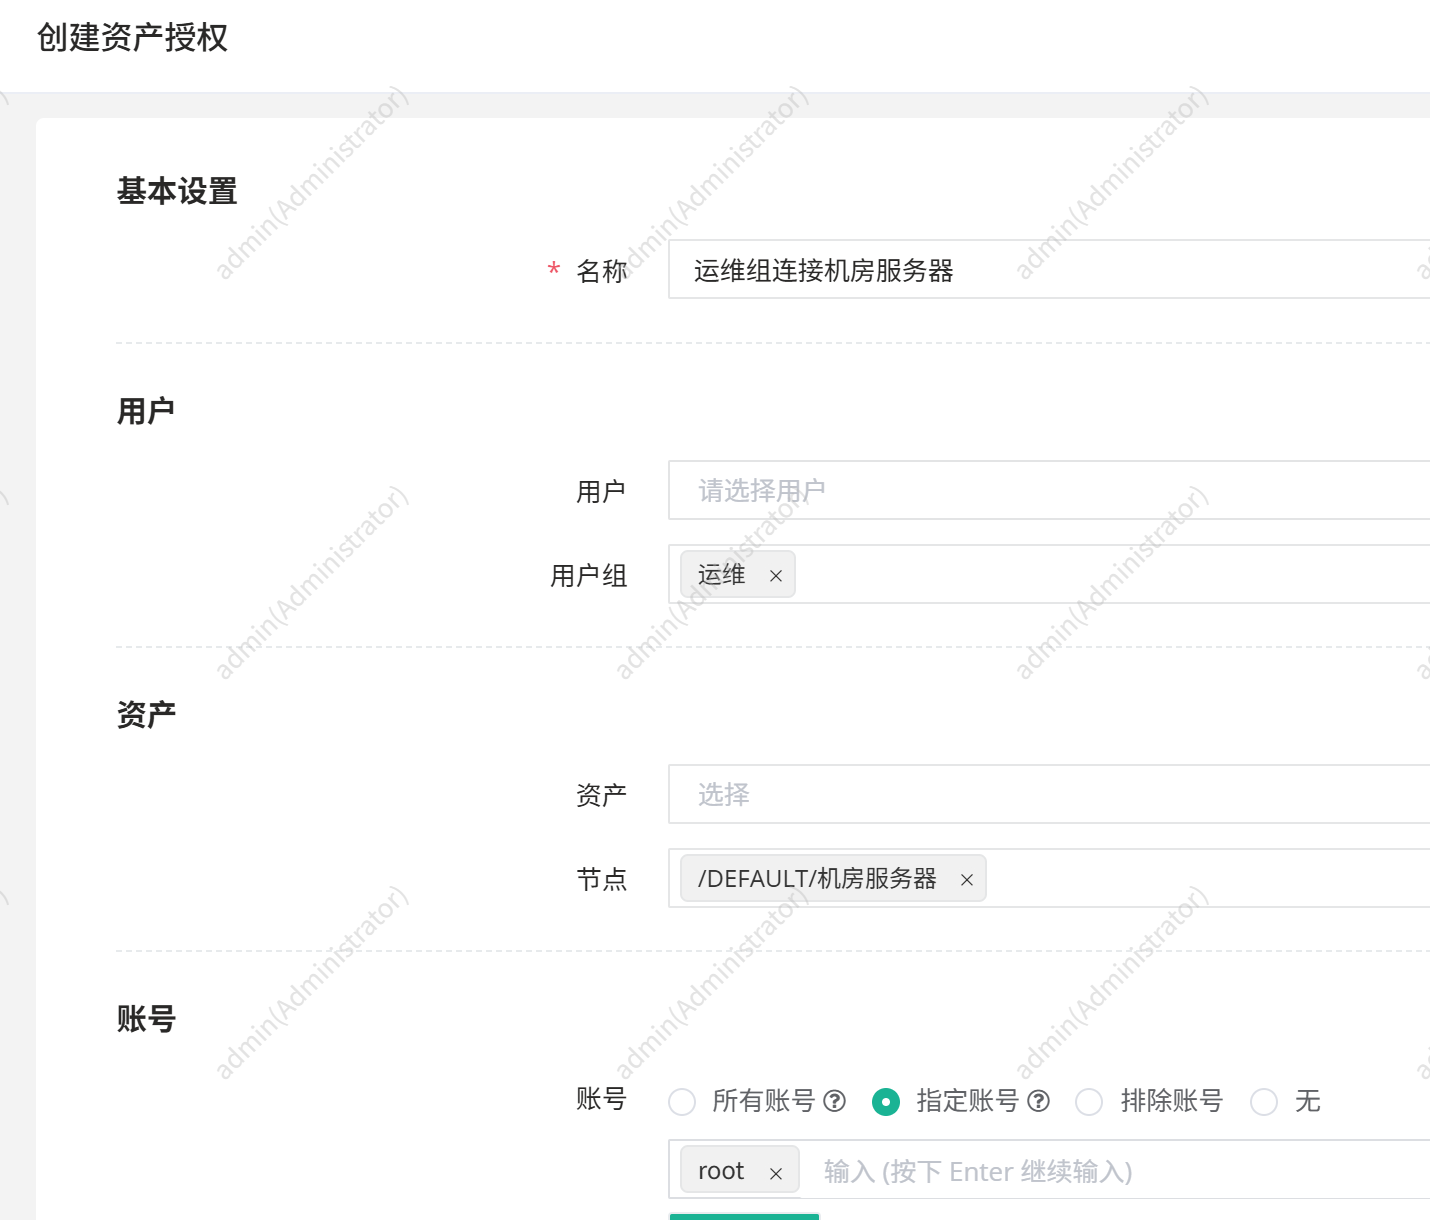Show help for 所有账号 option

click(834, 1101)
